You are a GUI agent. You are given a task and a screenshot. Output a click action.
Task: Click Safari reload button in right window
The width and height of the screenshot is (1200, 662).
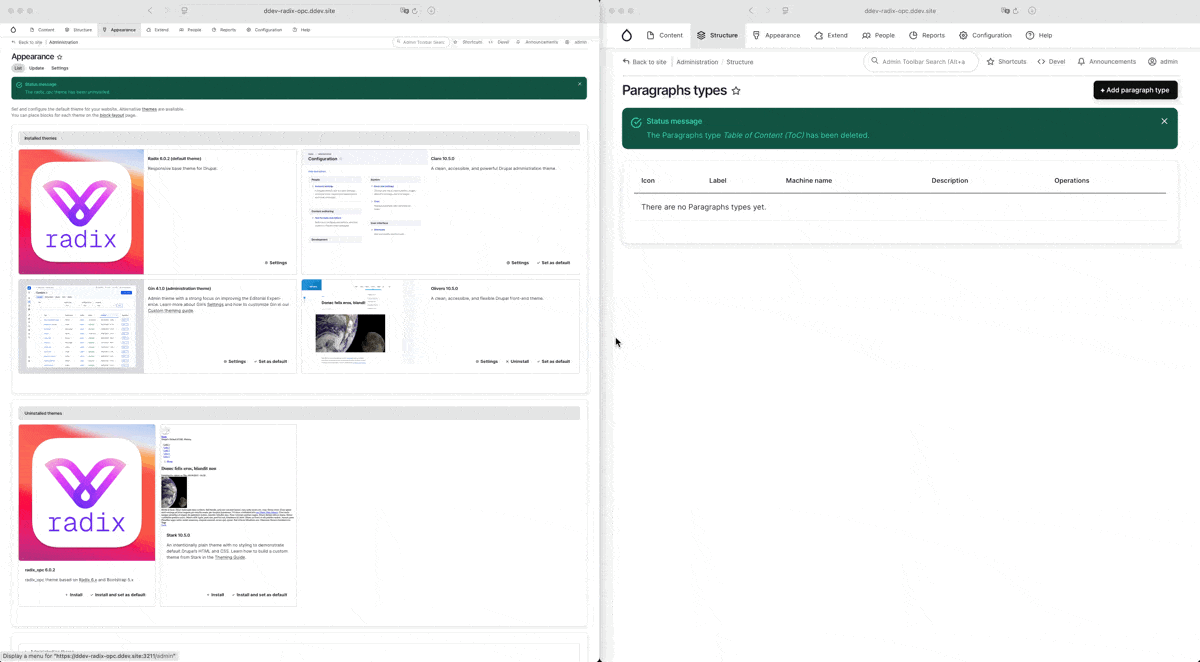1016,11
